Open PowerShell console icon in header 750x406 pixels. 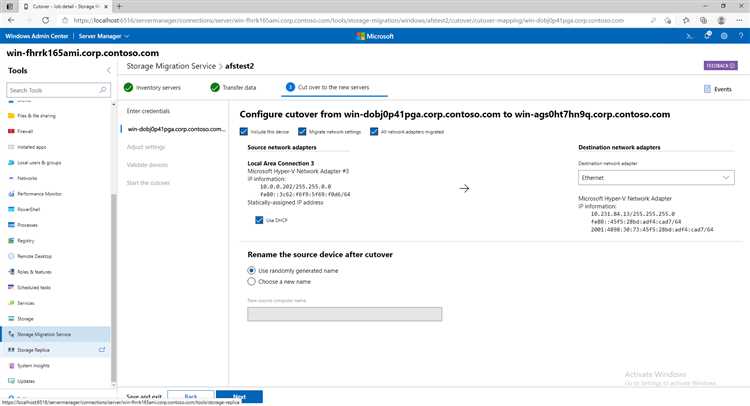click(x=689, y=36)
